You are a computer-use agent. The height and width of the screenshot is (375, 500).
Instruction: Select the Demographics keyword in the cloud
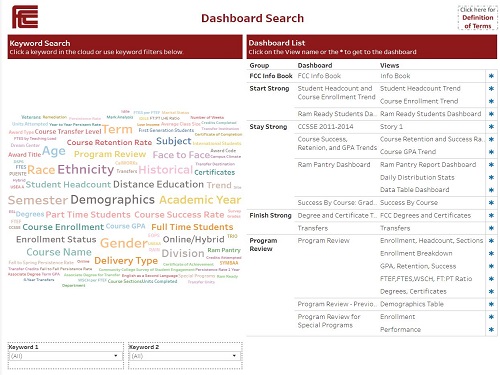tap(112, 200)
